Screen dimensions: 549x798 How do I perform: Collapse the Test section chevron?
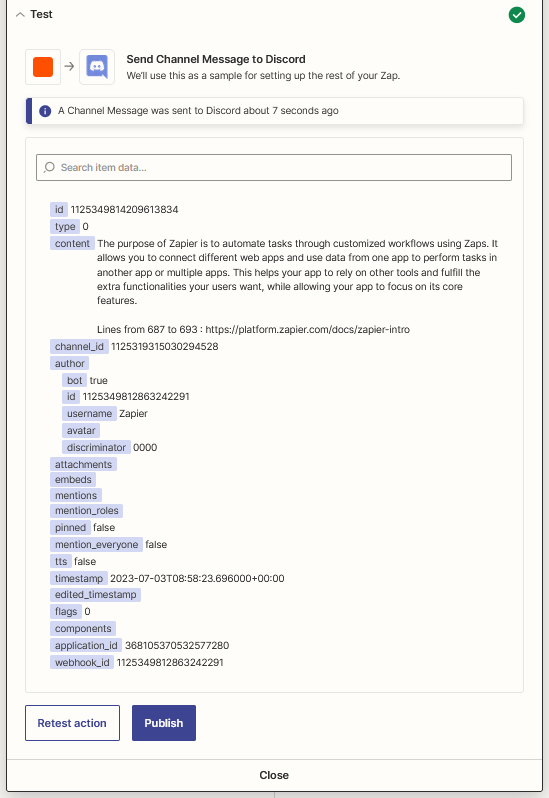pos(20,15)
